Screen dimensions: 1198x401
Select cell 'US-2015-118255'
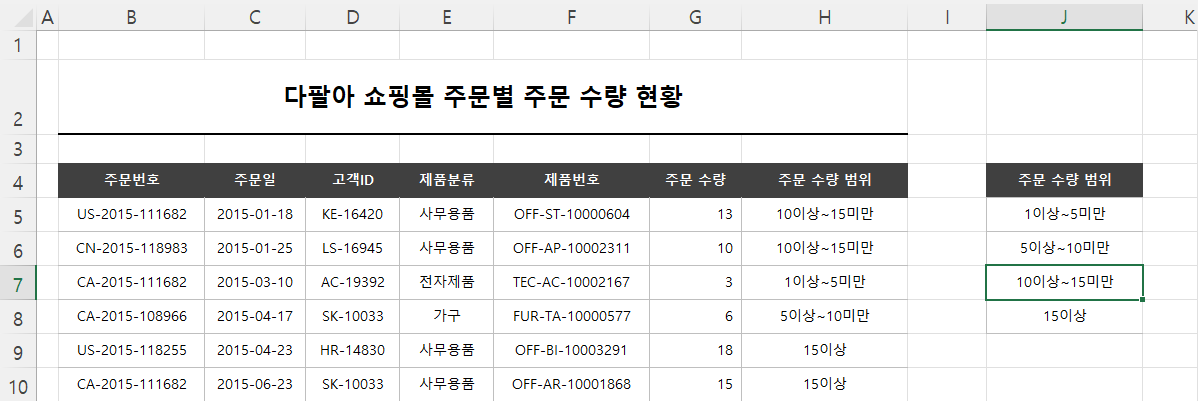131,351
